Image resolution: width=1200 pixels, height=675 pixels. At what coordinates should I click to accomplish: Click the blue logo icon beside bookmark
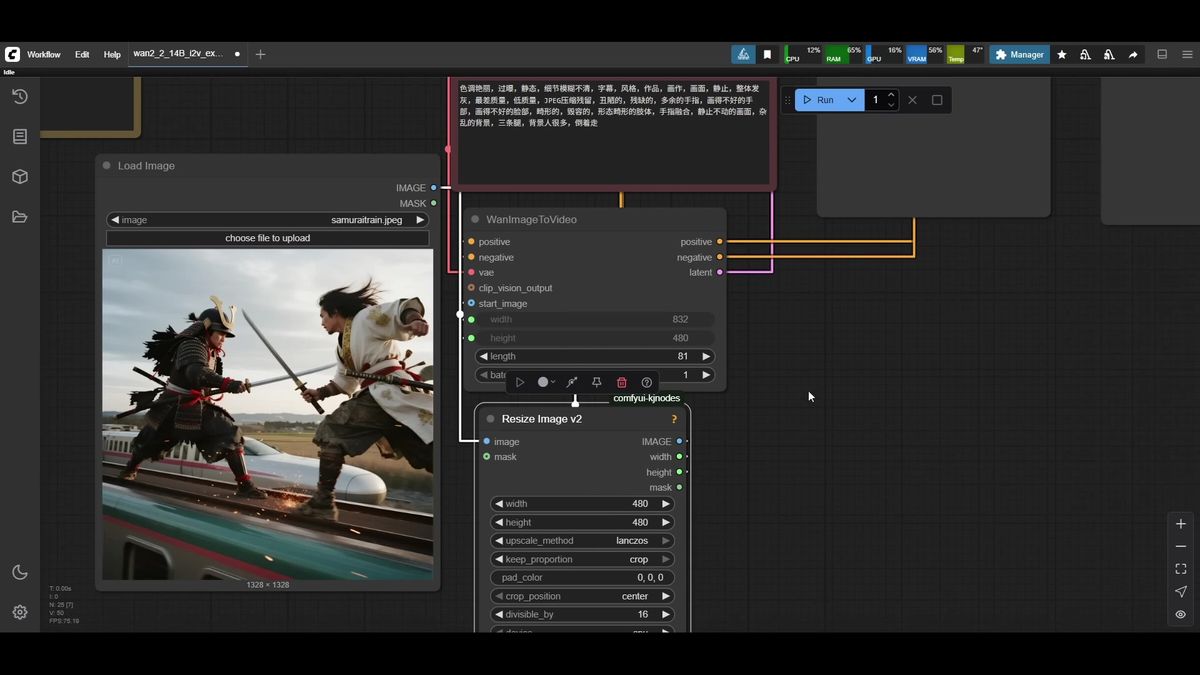743,54
